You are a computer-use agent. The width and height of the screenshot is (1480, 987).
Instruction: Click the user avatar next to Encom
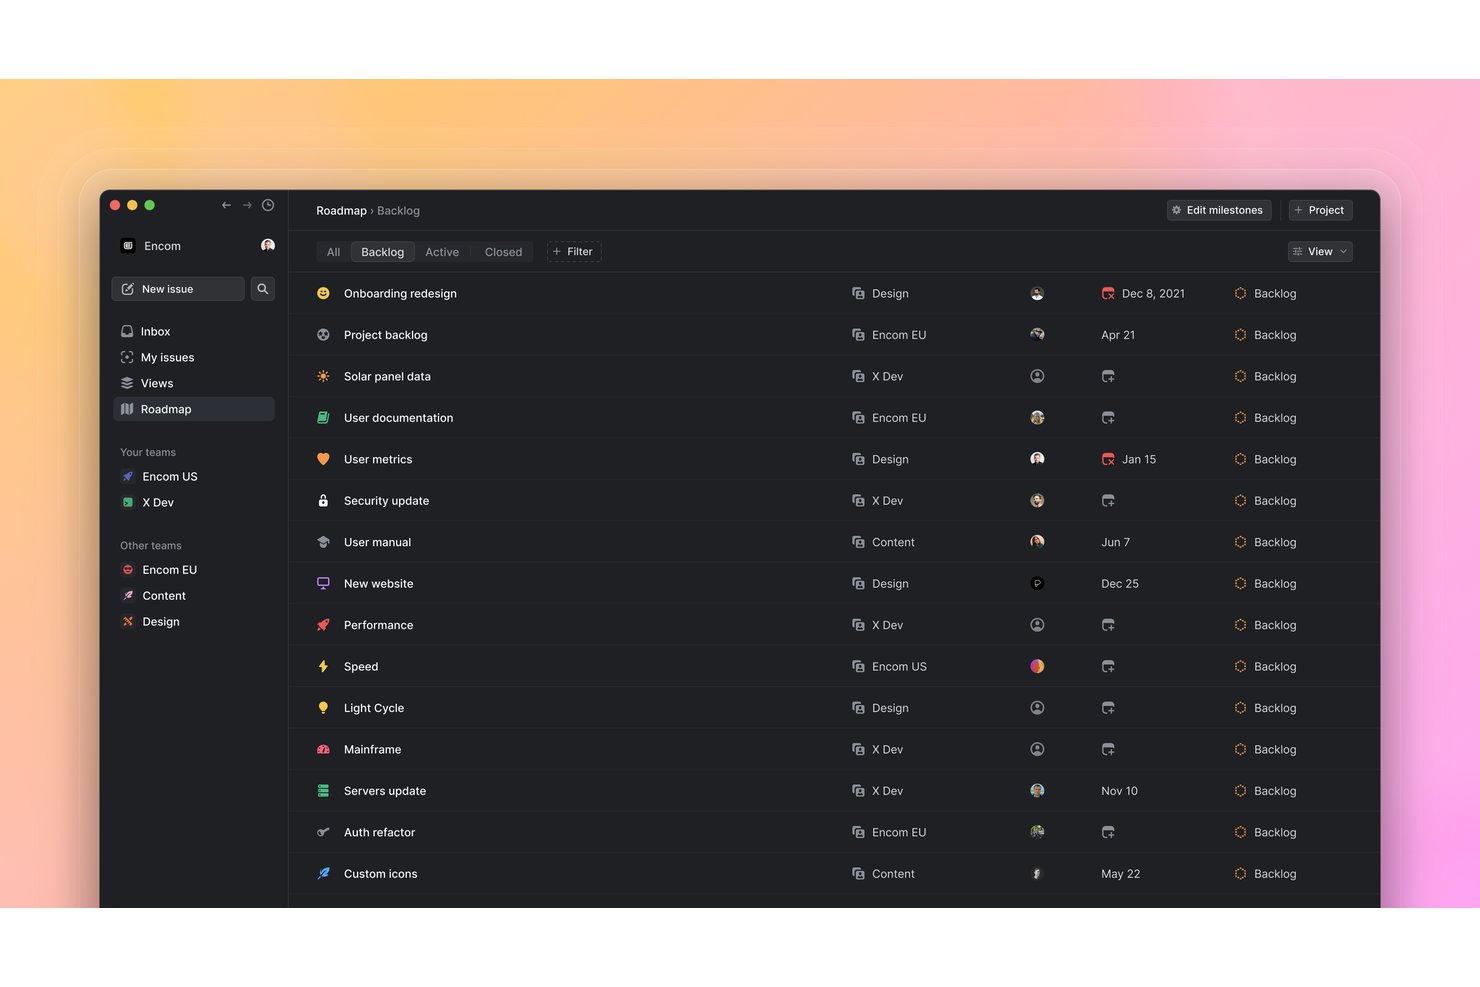click(268, 245)
